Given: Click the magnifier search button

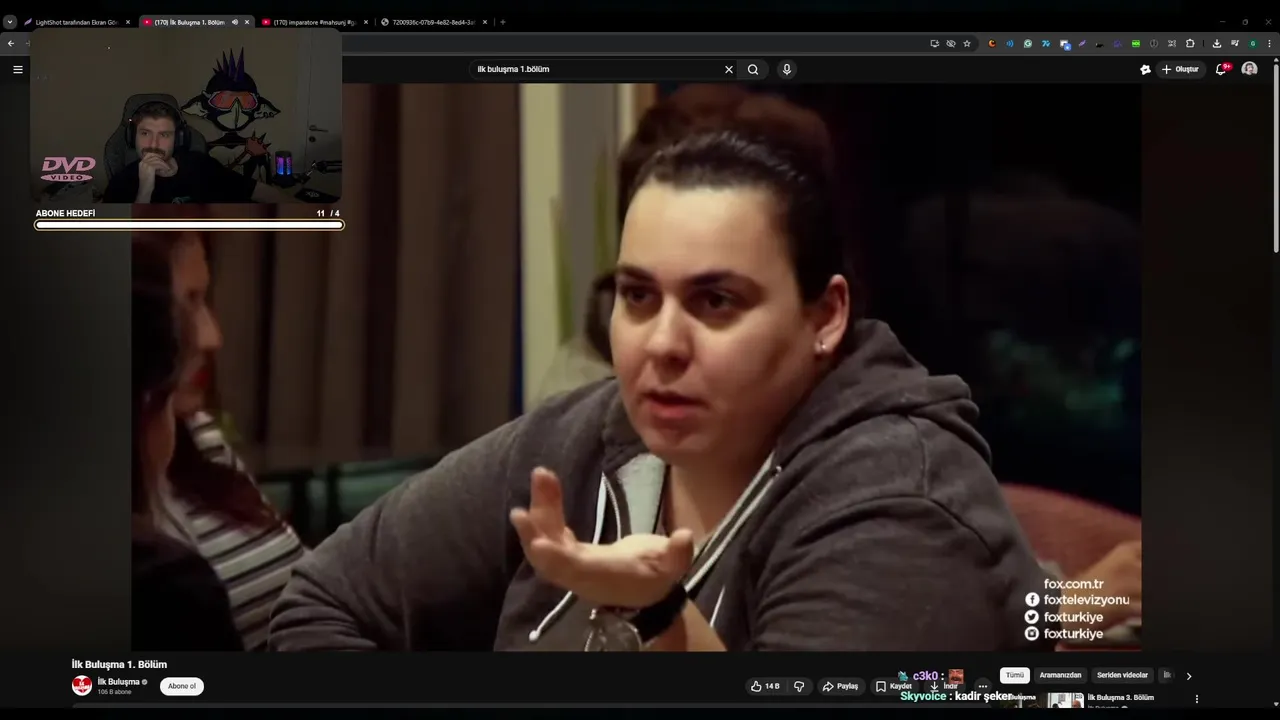Looking at the screenshot, I should tap(753, 69).
